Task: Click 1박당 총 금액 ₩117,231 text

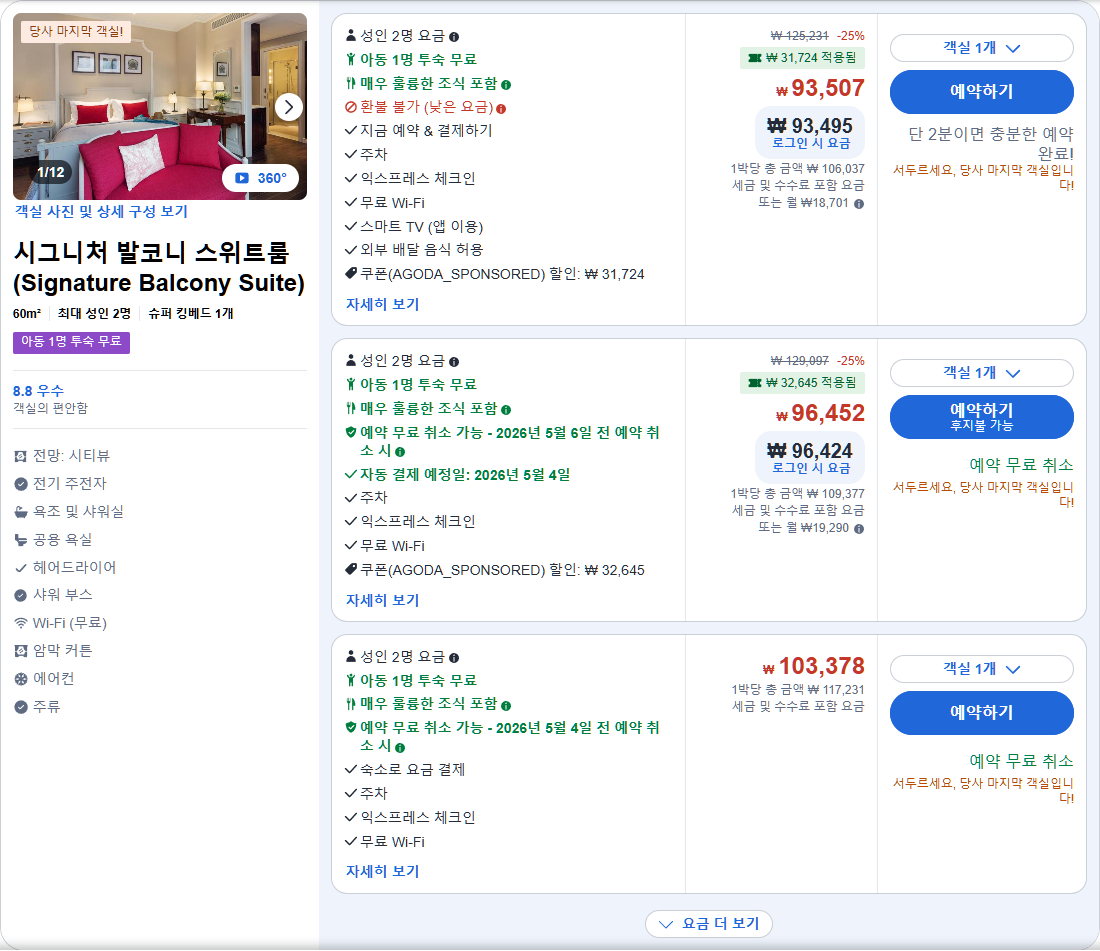Action: click(798, 689)
